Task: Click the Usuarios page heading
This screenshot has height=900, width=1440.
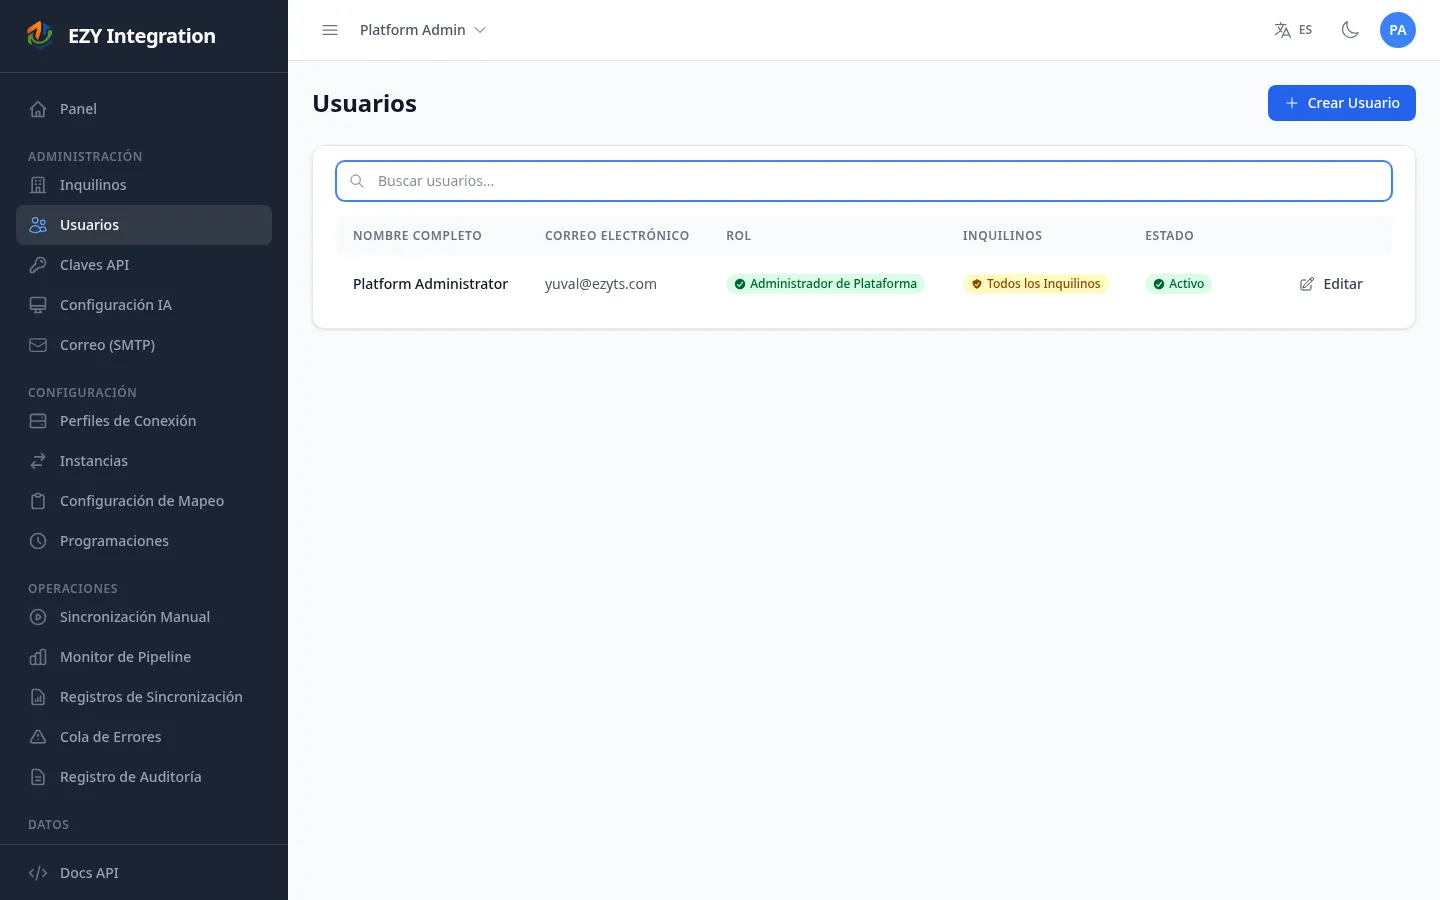Action: coord(364,104)
